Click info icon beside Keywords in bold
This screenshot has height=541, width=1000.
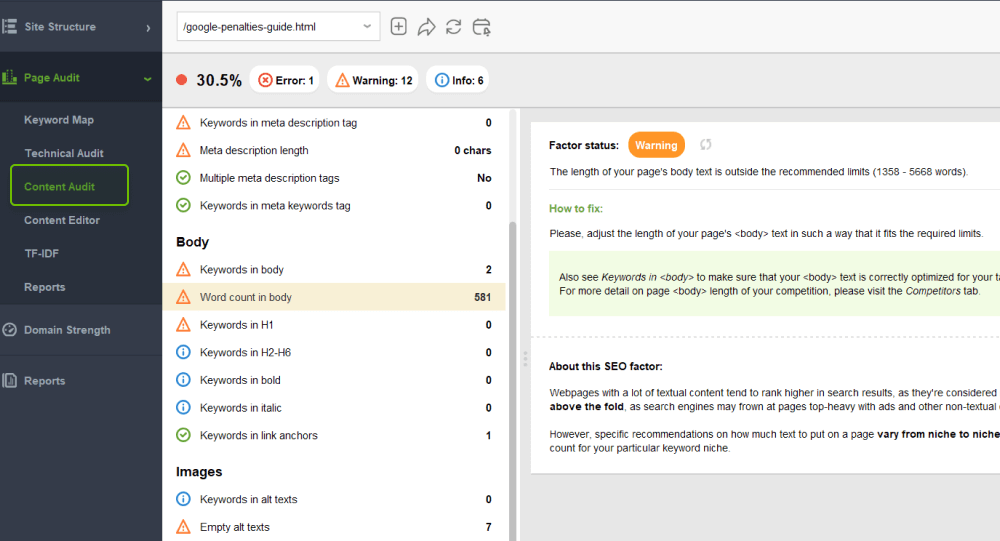(183, 380)
